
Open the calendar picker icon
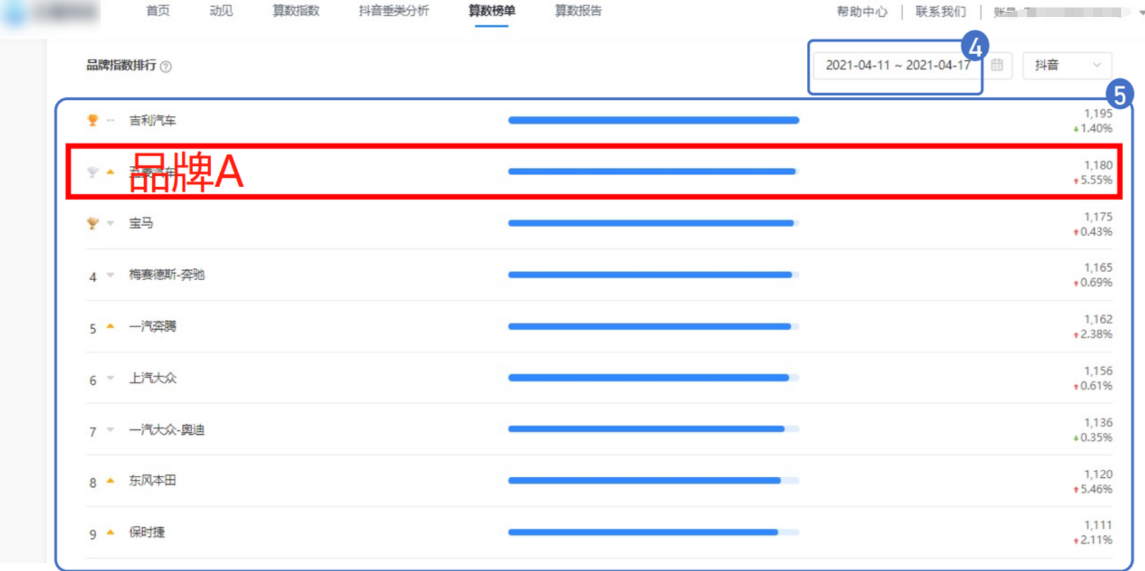(997, 65)
